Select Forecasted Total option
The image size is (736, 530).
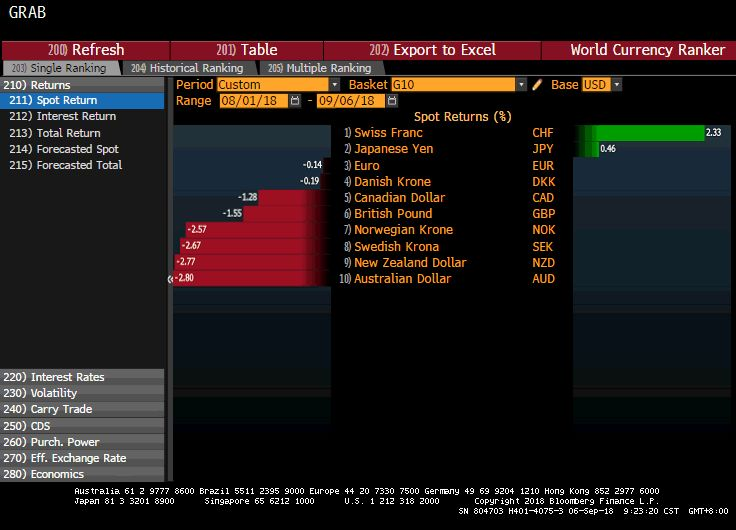click(x=82, y=165)
